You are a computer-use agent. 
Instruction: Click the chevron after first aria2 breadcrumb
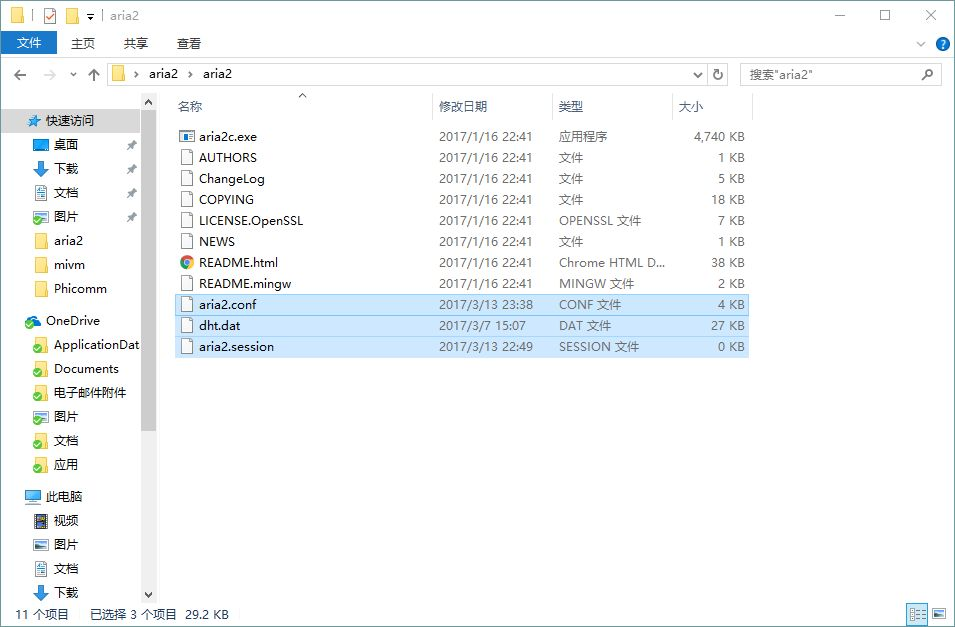pos(191,74)
